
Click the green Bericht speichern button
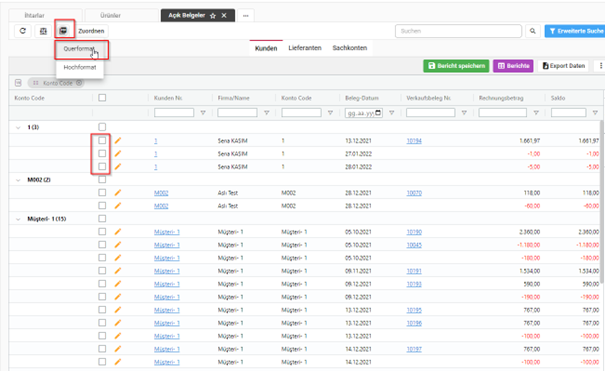pyautogui.click(x=456, y=66)
